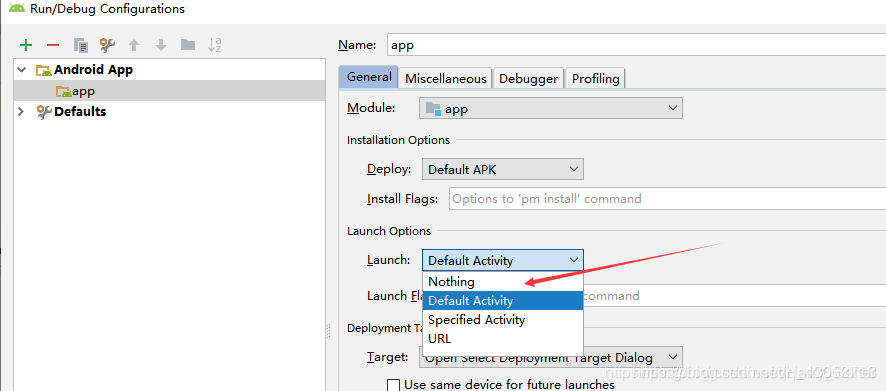Enable Use same device for future launches
The image size is (886, 391).
(x=394, y=385)
